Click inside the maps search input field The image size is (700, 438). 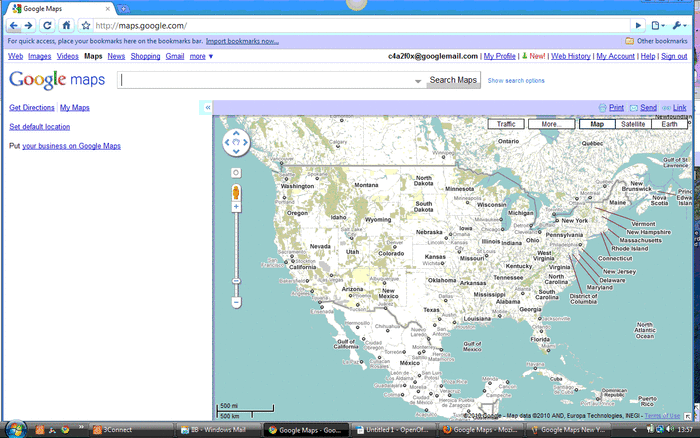click(x=266, y=80)
